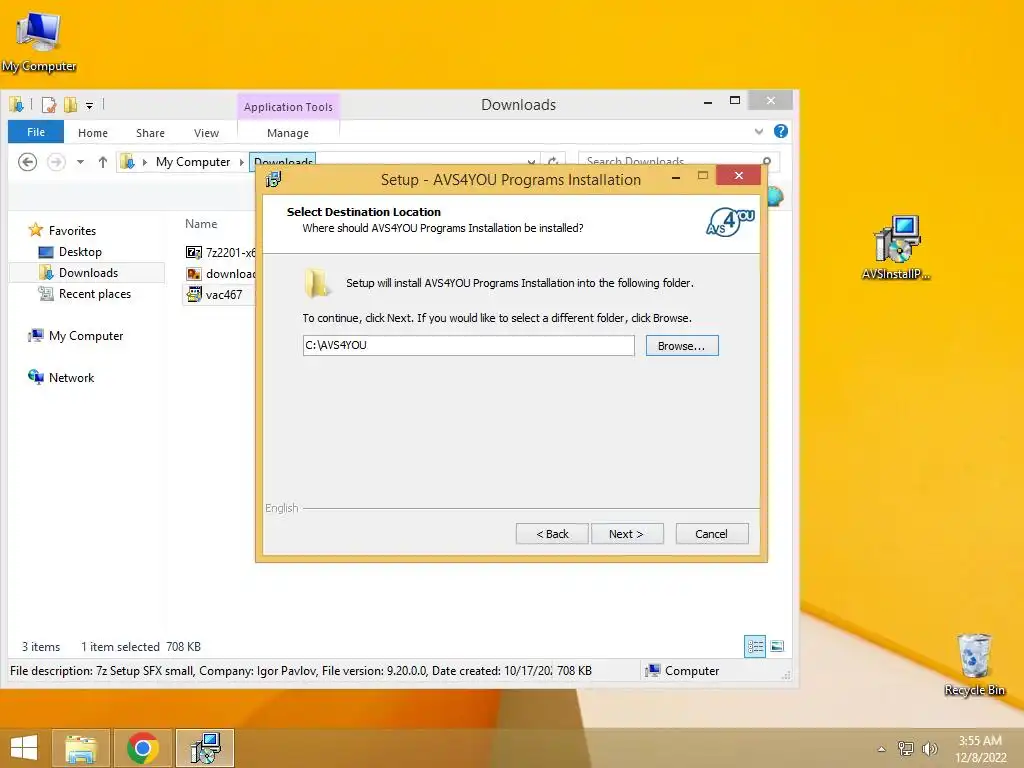Click the installer taskbar icon
This screenshot has height=768, width=1024.
205,748
